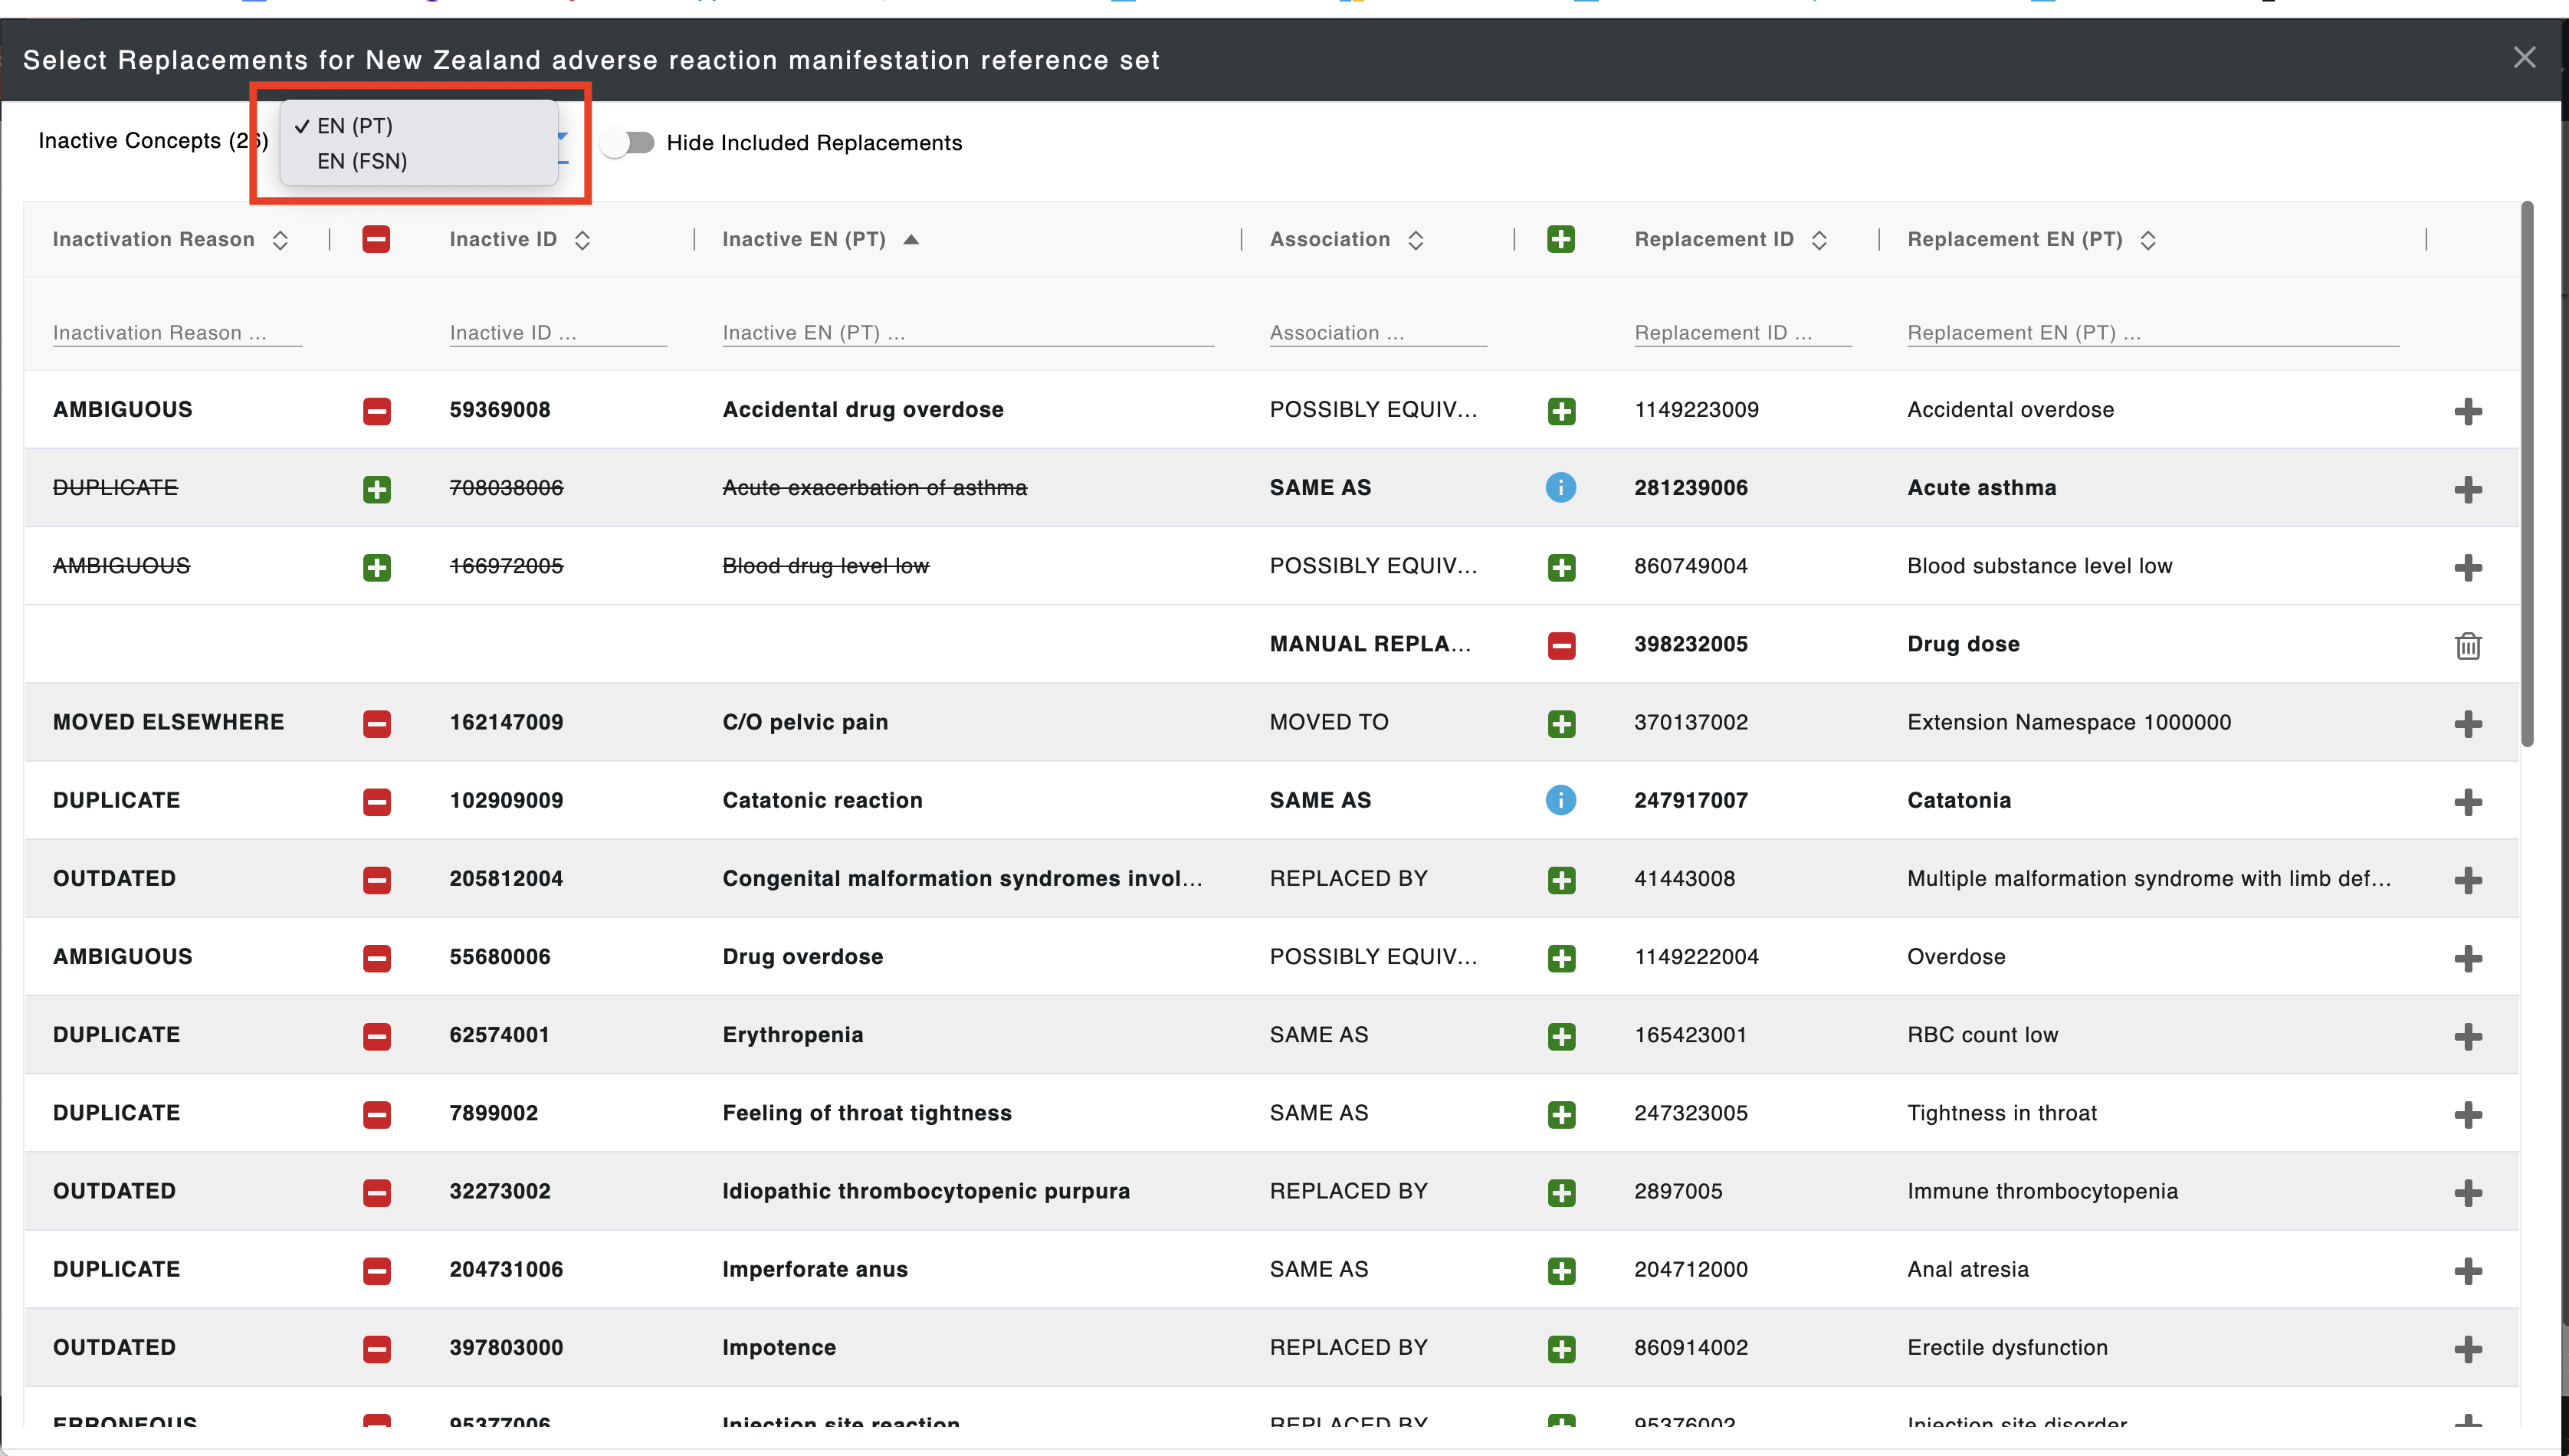Viewport: 2569px width, 1456px height.
Task: Exclude Drug overdose inactive concept
Action: point(376,958)
